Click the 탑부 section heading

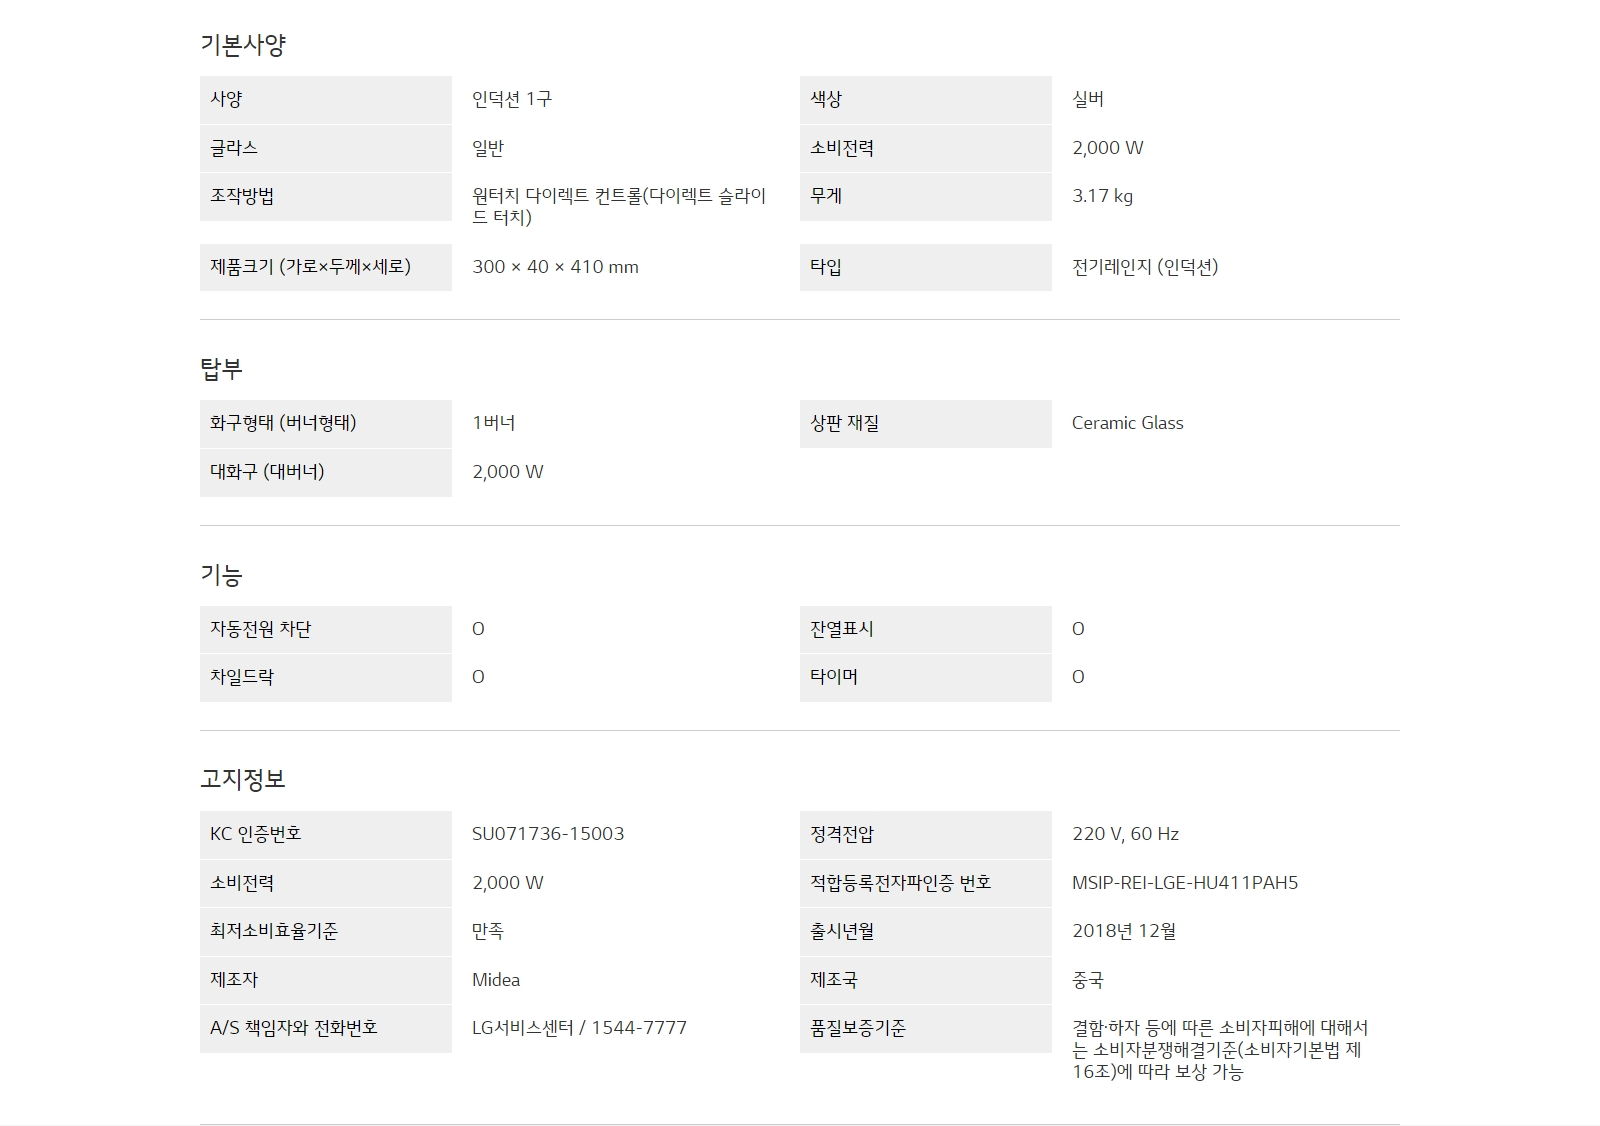click(221, 369)
